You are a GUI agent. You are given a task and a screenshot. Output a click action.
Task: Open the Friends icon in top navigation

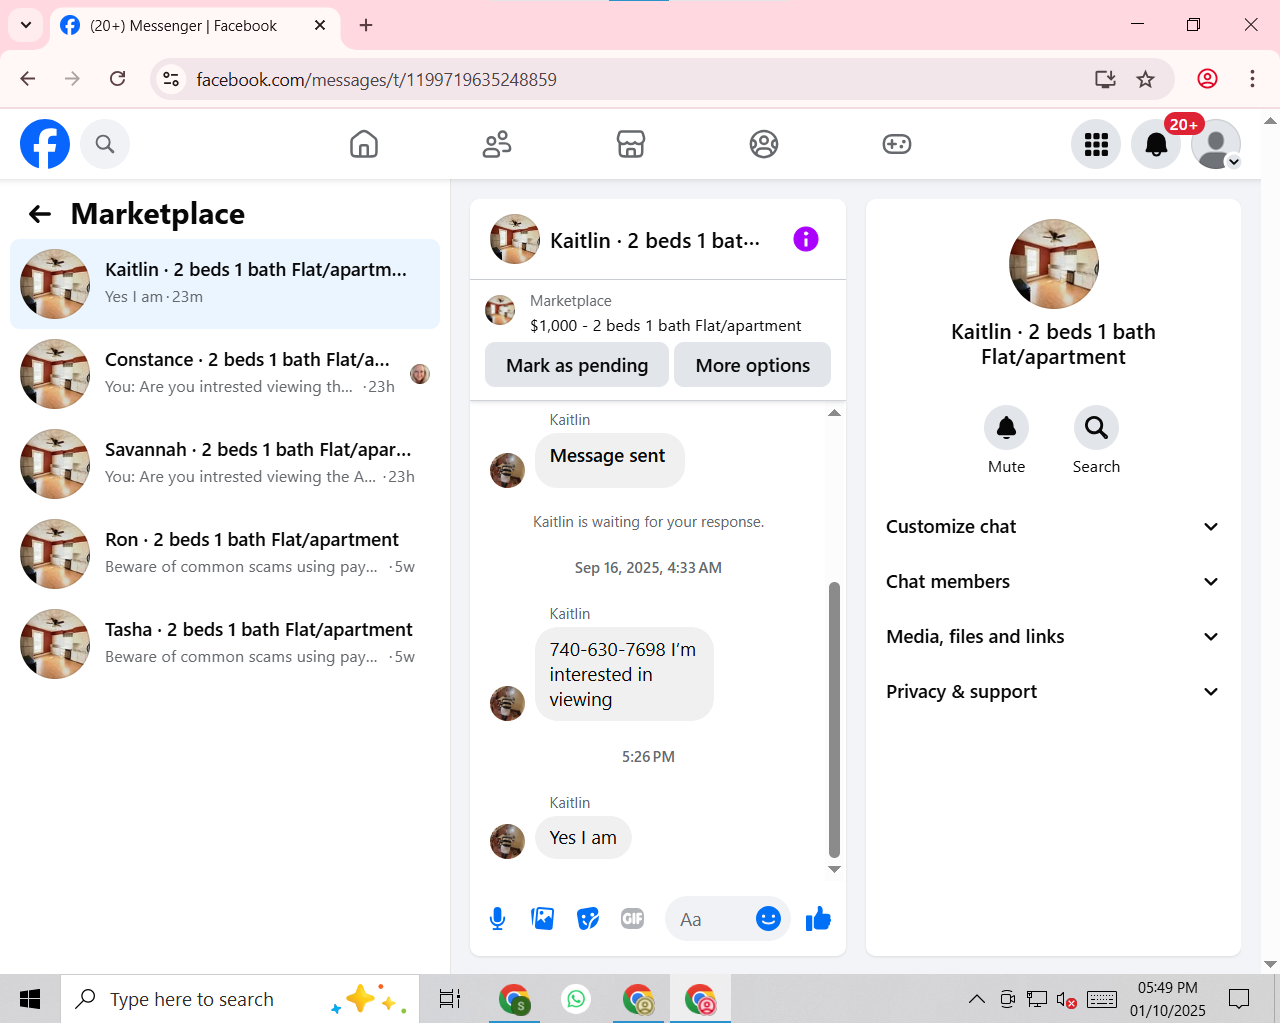(x=497, y=144)
